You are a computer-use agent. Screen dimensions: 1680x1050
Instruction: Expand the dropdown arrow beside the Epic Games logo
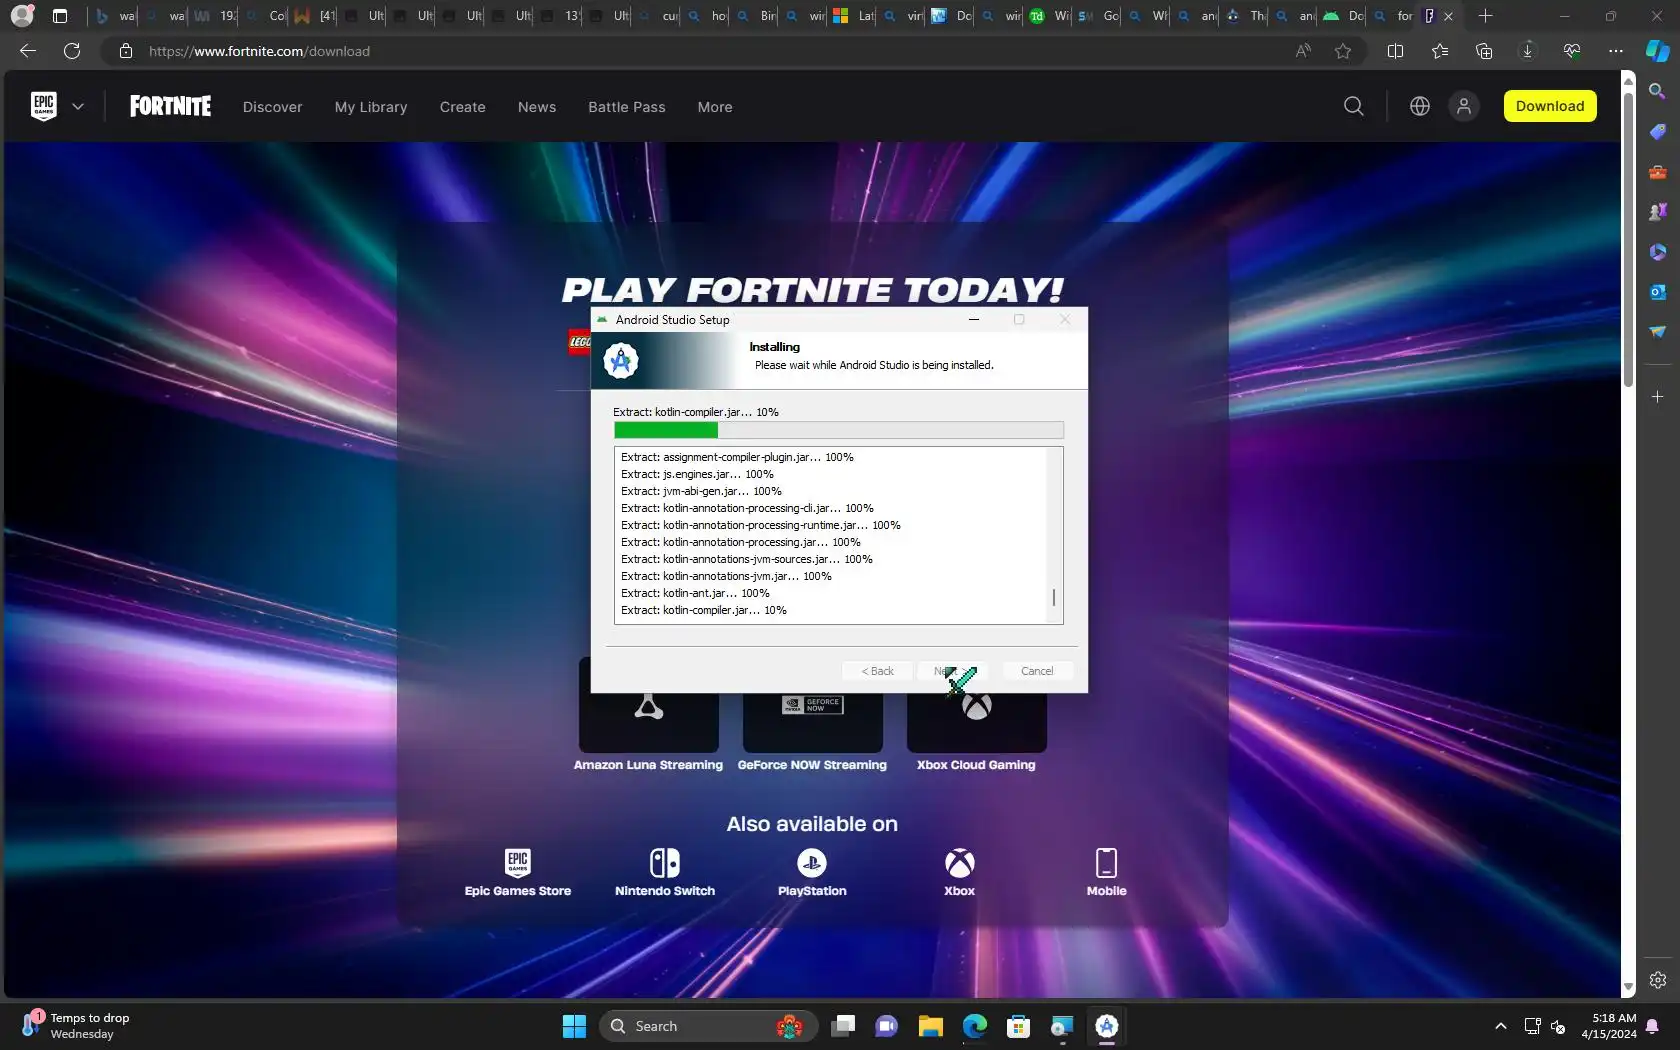pyautogui.click(x=78, y=107)
